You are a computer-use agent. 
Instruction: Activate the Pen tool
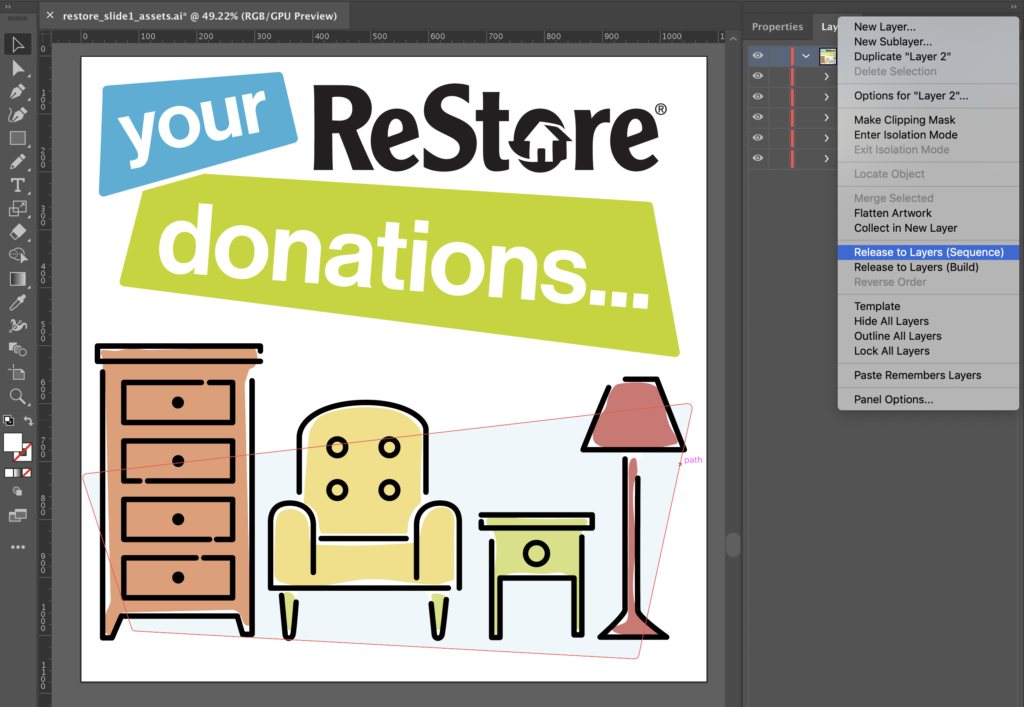(17, 91)
